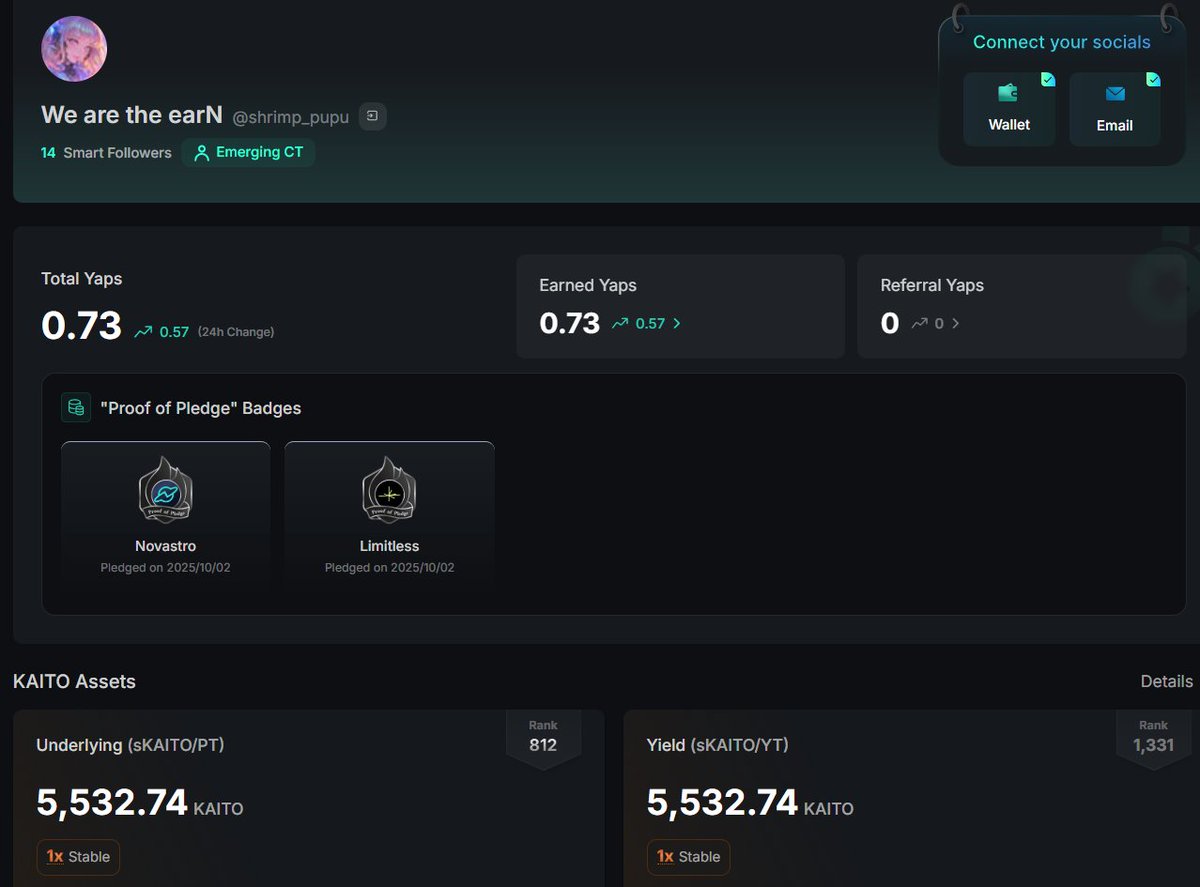
Task: Click the Yield 5,532.74 KAITO amount
Action: point(750,803)
